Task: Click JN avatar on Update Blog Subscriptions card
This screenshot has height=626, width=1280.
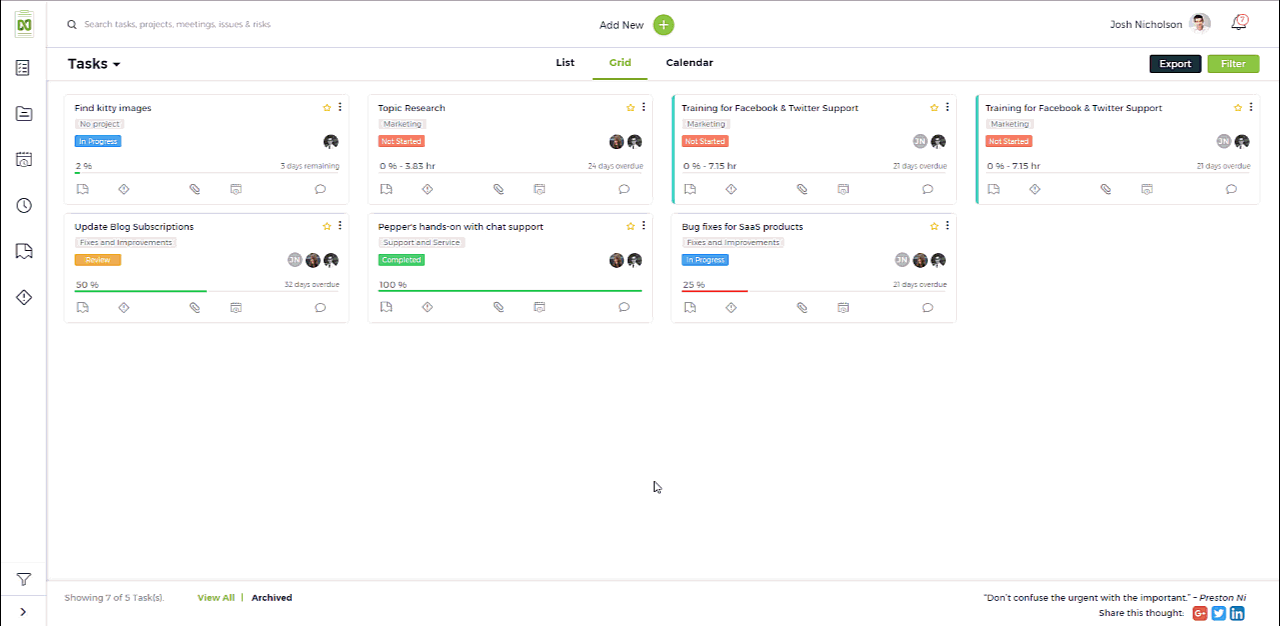Action: click(295, 260)
